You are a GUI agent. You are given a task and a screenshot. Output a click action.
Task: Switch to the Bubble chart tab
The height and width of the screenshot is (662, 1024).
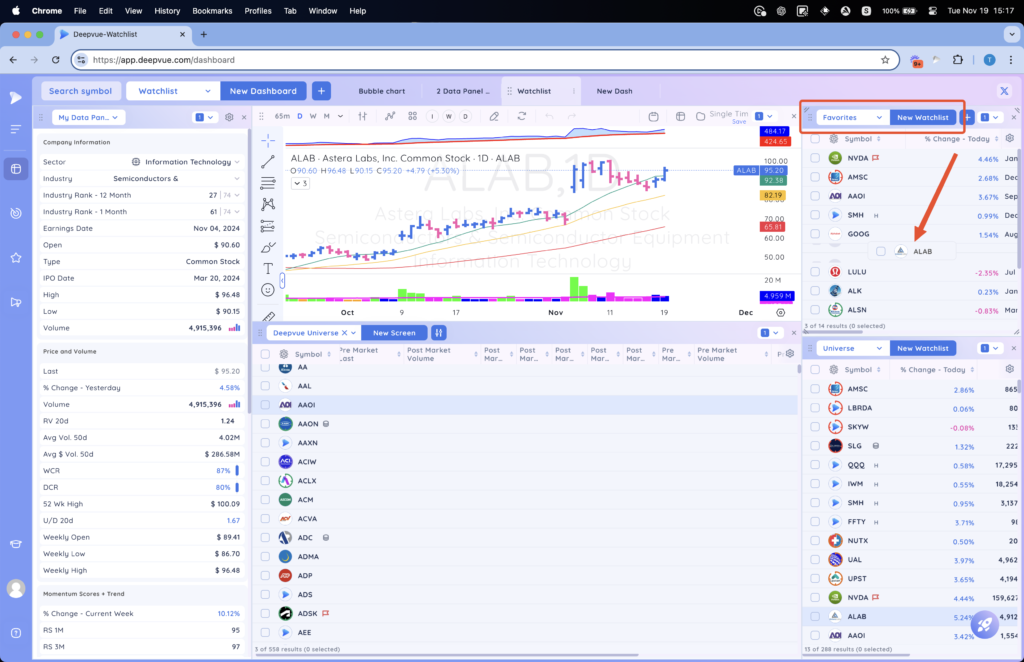(381, 91)
